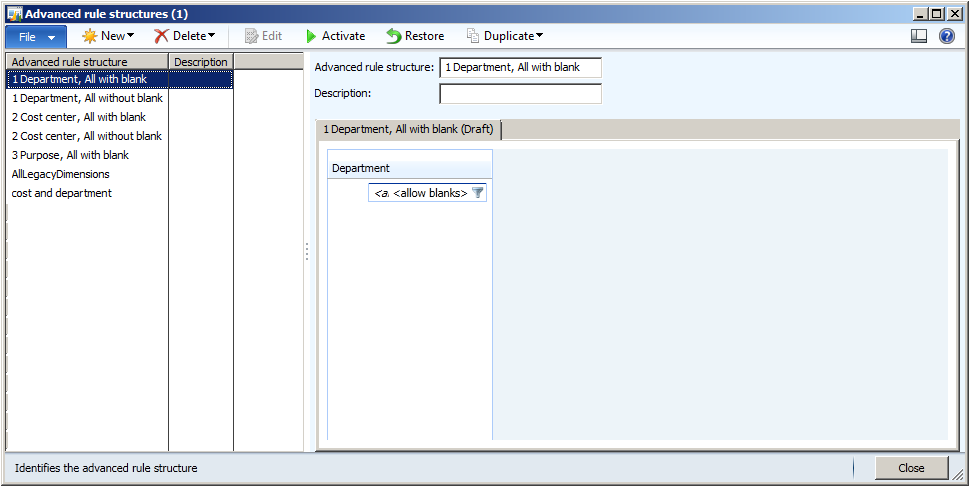
Task: Open the File menu
Action: [36, 37]
